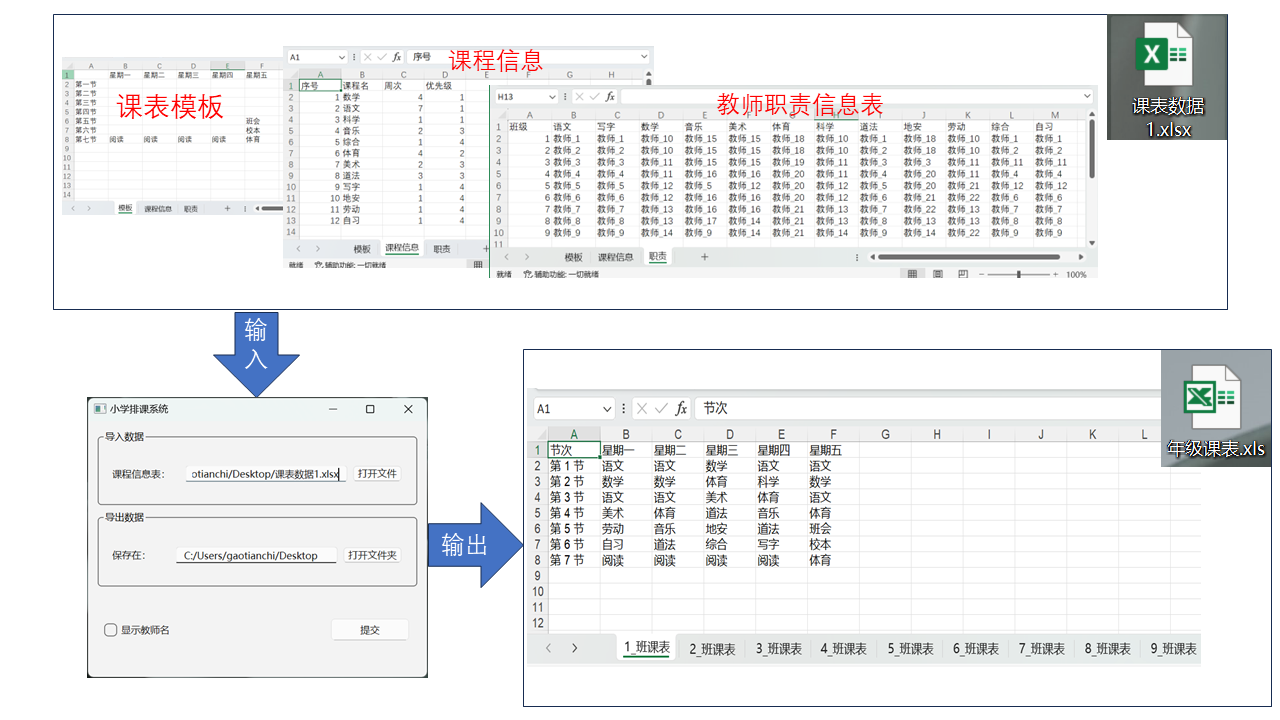
Task: Click the 保存在 folder path field
Action: coord(256,555)
